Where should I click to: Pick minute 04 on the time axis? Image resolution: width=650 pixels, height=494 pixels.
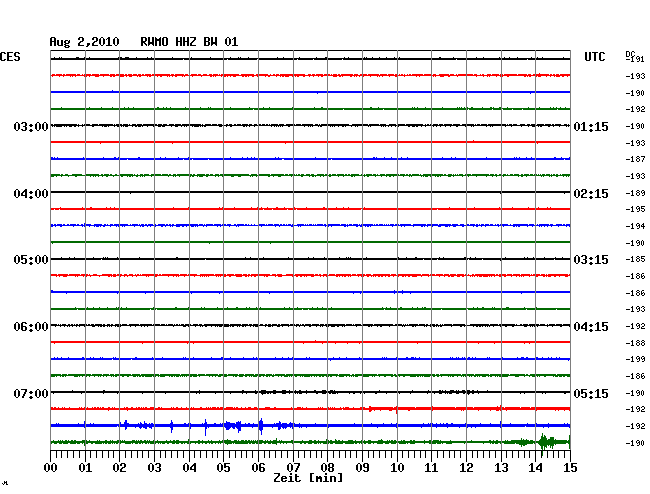(x=189, y=467)
